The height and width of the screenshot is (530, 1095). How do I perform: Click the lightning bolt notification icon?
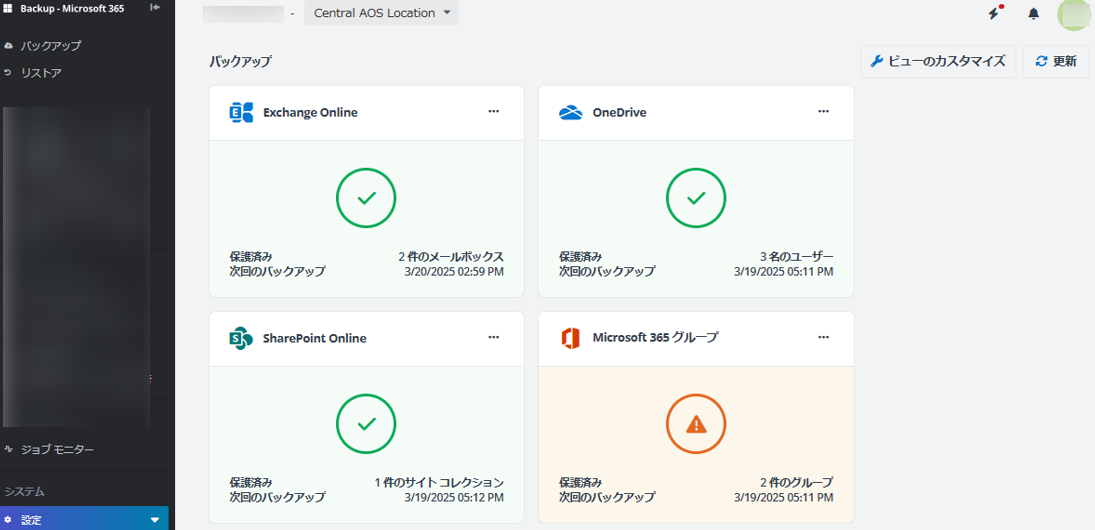(x=994, y=13)
